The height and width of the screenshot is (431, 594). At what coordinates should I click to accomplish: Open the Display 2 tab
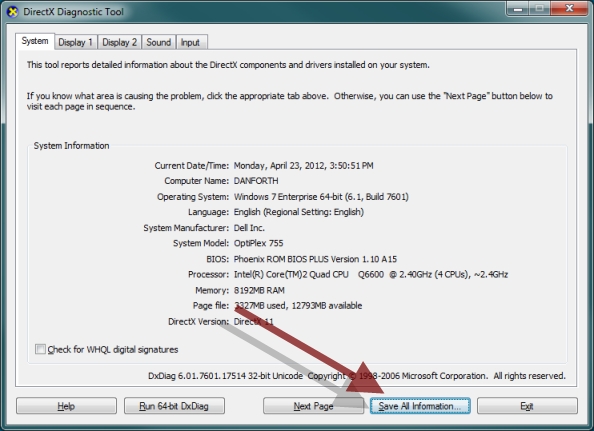tap(119, 42)
